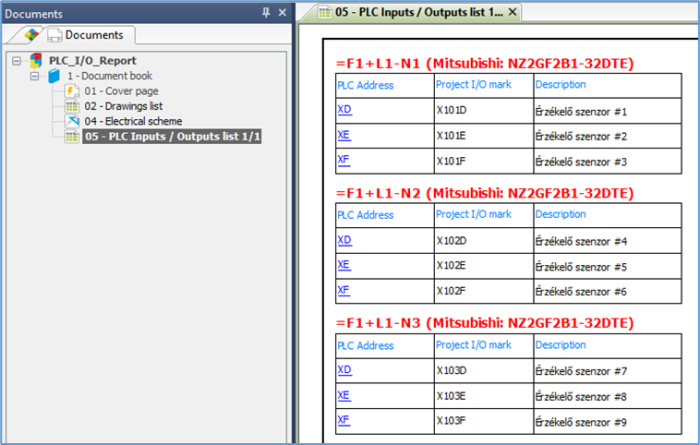
Task: Collapse the 1 - Document book node
Action: pos(34,76)
